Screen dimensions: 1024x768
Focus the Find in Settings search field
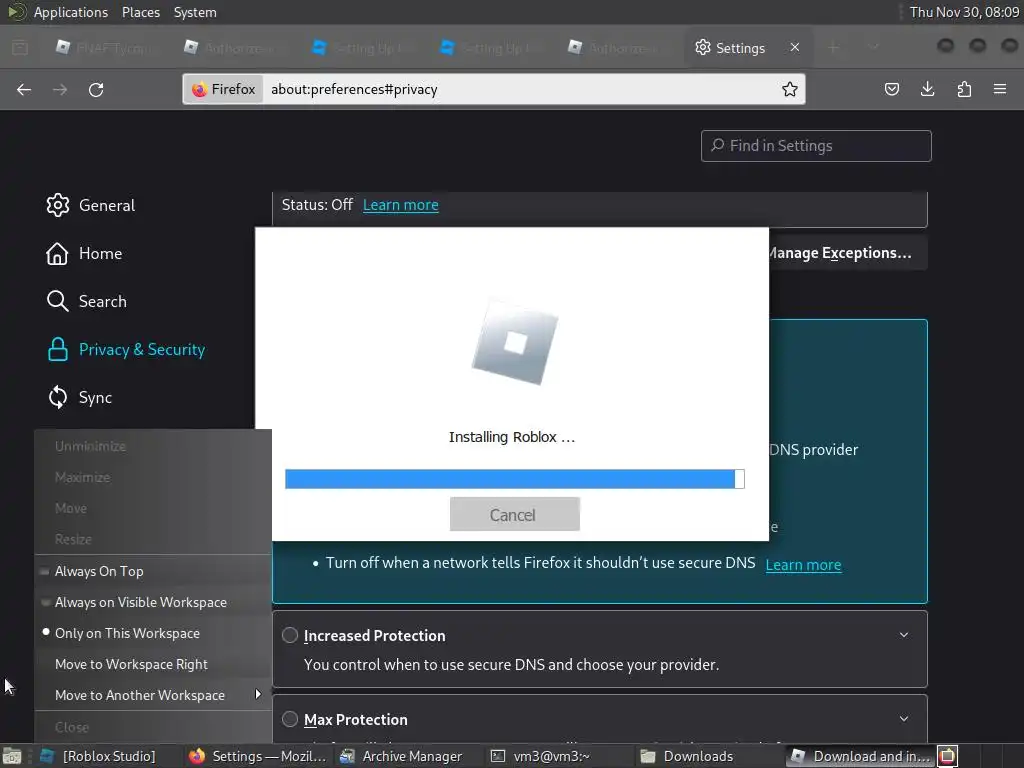coord(816,146)
